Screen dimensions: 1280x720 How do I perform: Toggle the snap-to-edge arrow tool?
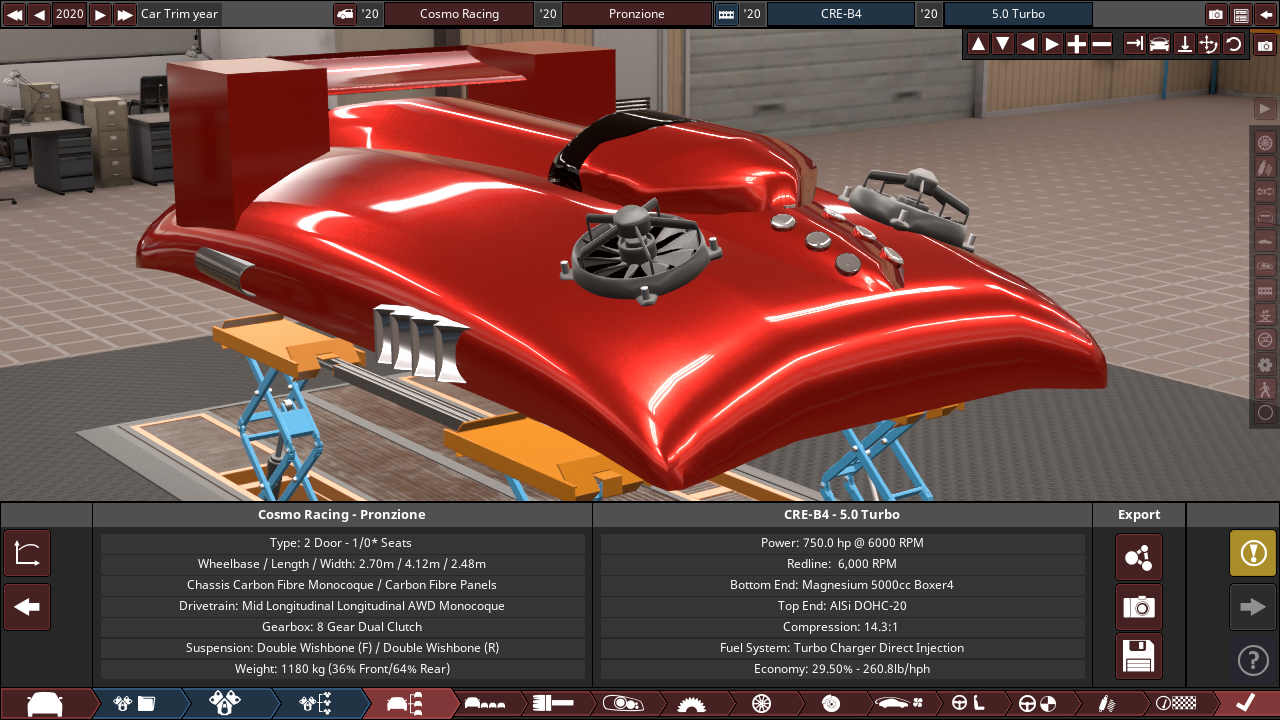[1134, 44]
